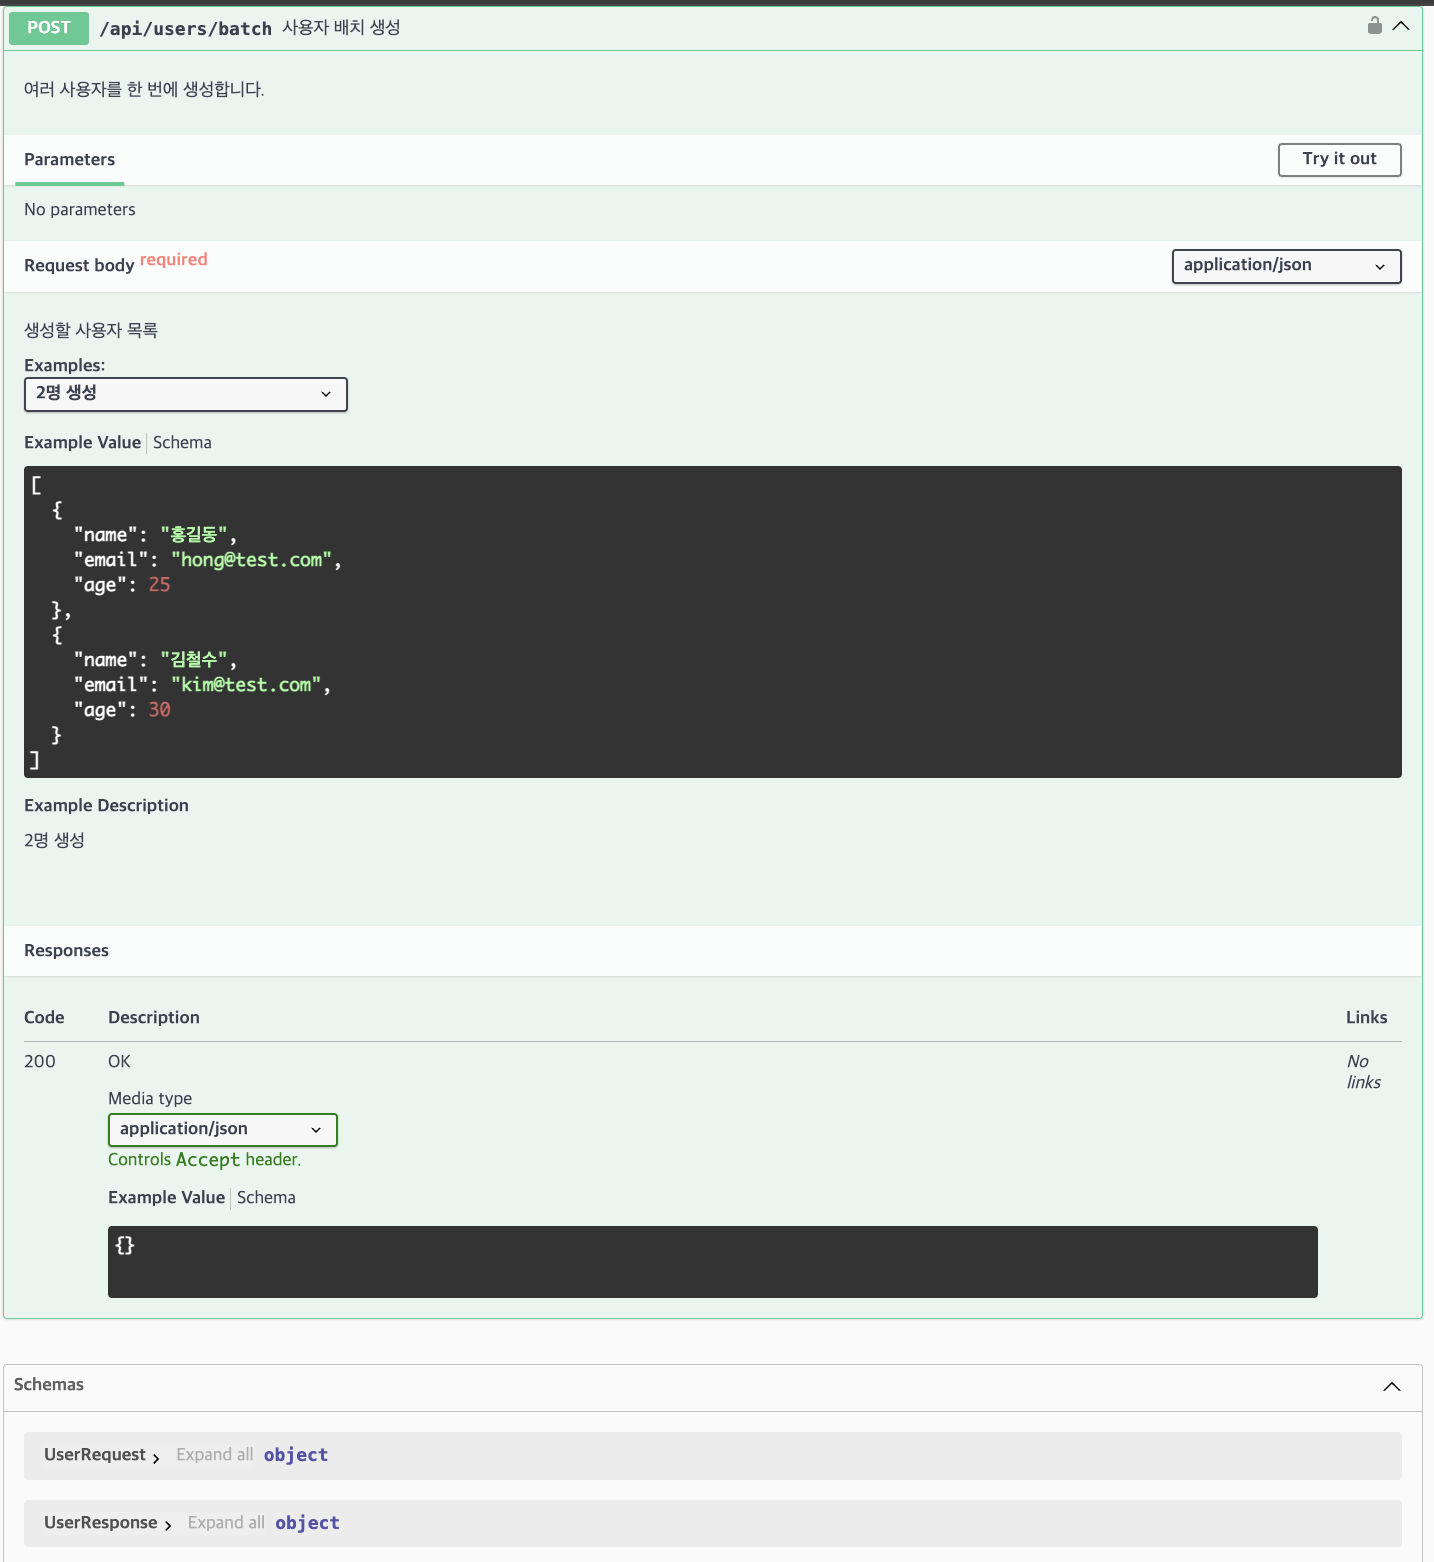Click Expand all next to UserRequest
Viewport: 1434px width, 1562px height.
point(214,1454)
